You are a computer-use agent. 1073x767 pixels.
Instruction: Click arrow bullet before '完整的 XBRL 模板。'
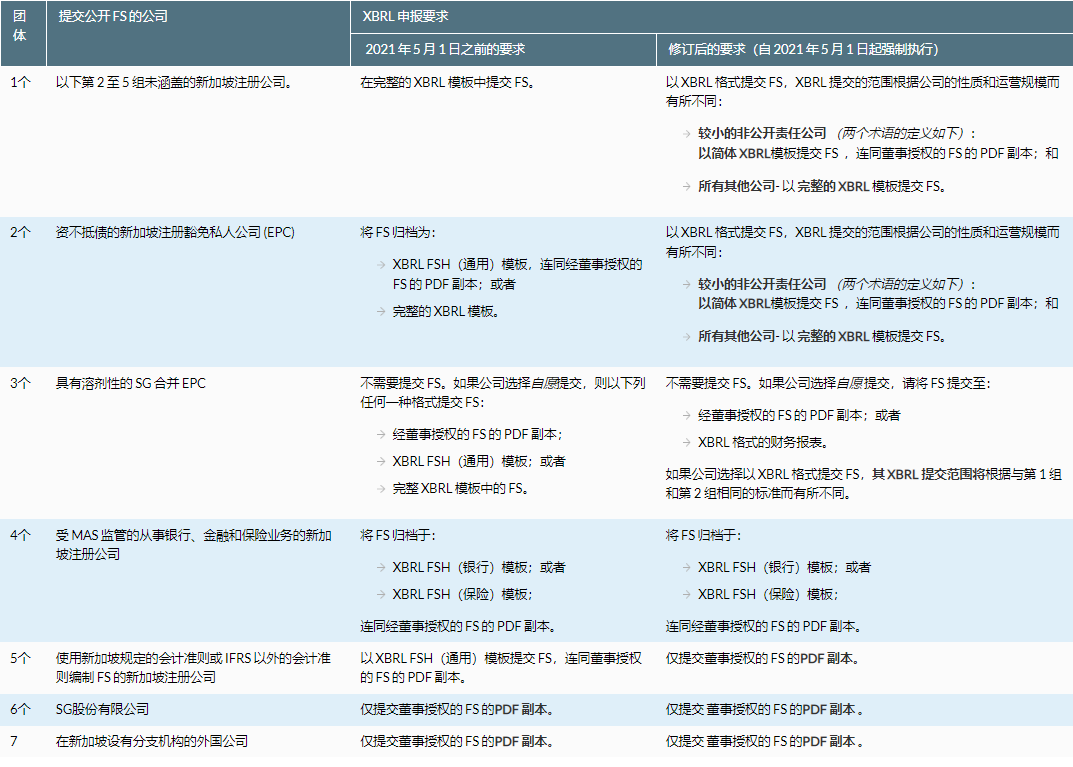coord(381,311)
